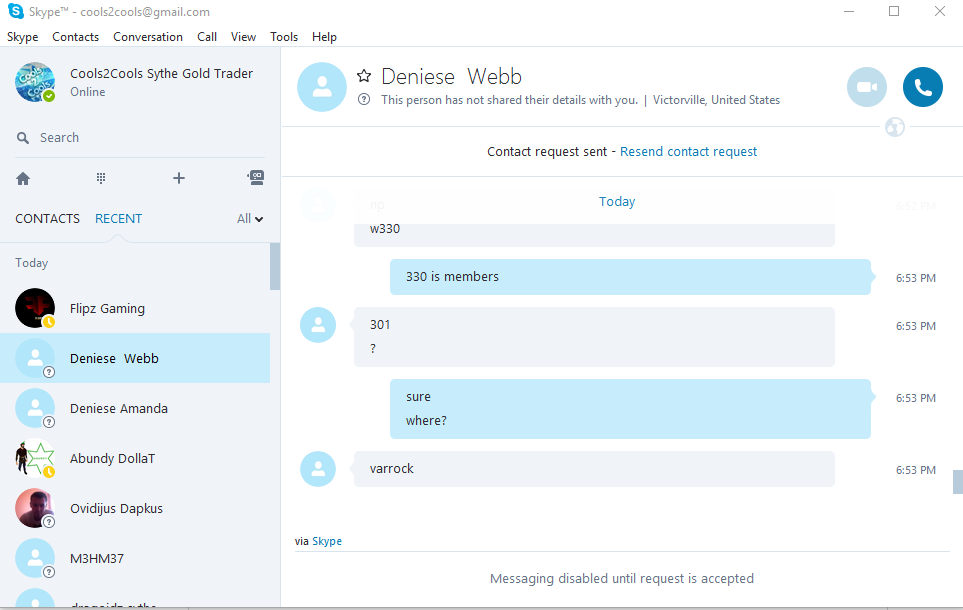Expand the All filter dropdown
Image resolution: width=963 pixels, height=610 pixels.
(250, 219)
